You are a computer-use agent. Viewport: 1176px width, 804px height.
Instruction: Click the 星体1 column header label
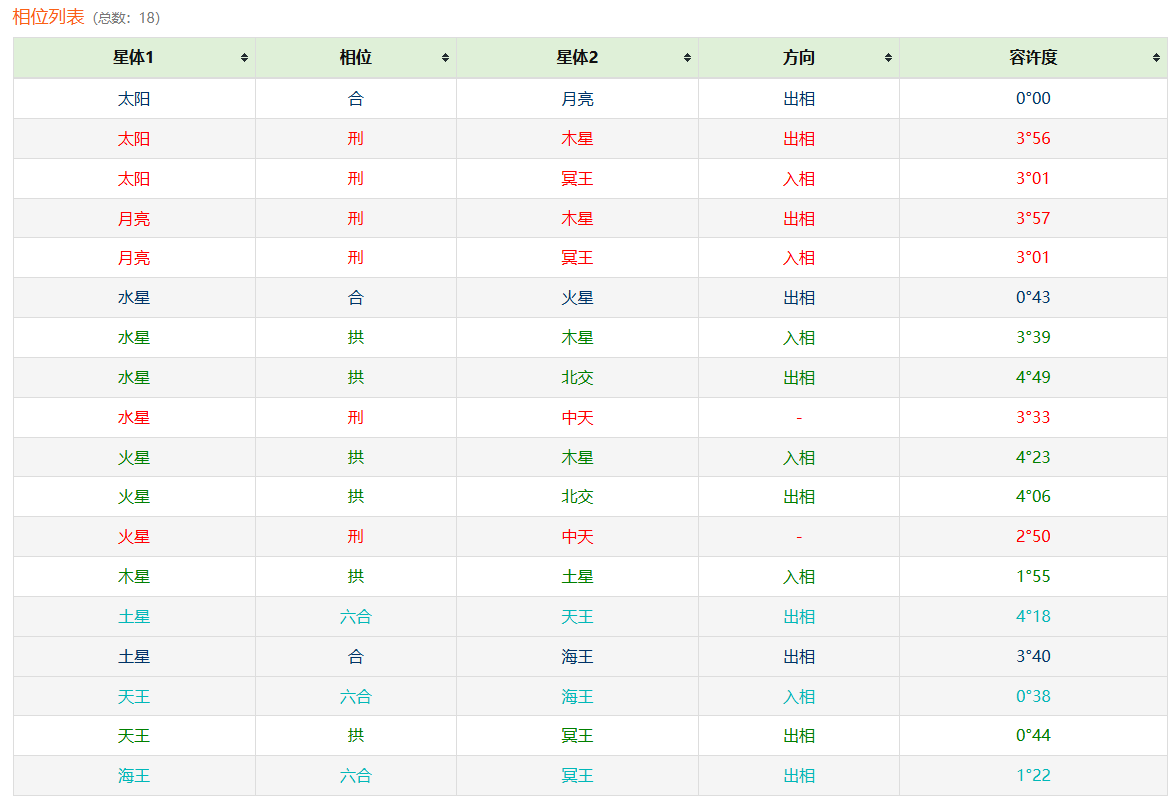(x=133, y=58)
